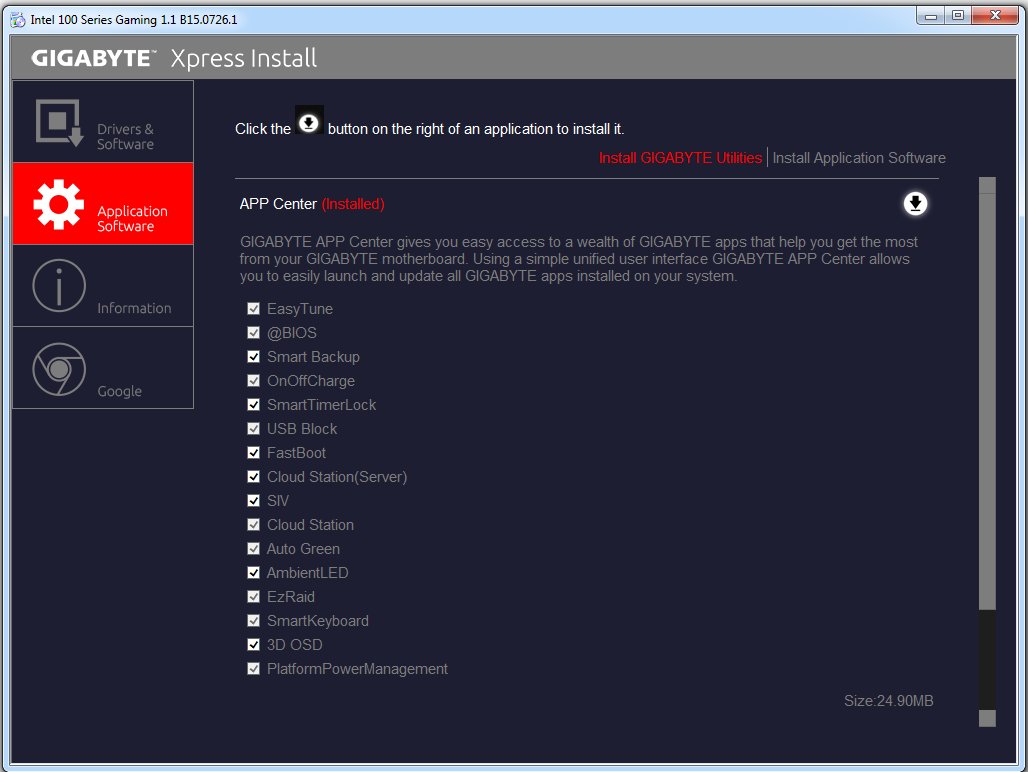Toggle the FastBoot checkbox
This screenshot has width=1028, height=772.
pos(254,453)
